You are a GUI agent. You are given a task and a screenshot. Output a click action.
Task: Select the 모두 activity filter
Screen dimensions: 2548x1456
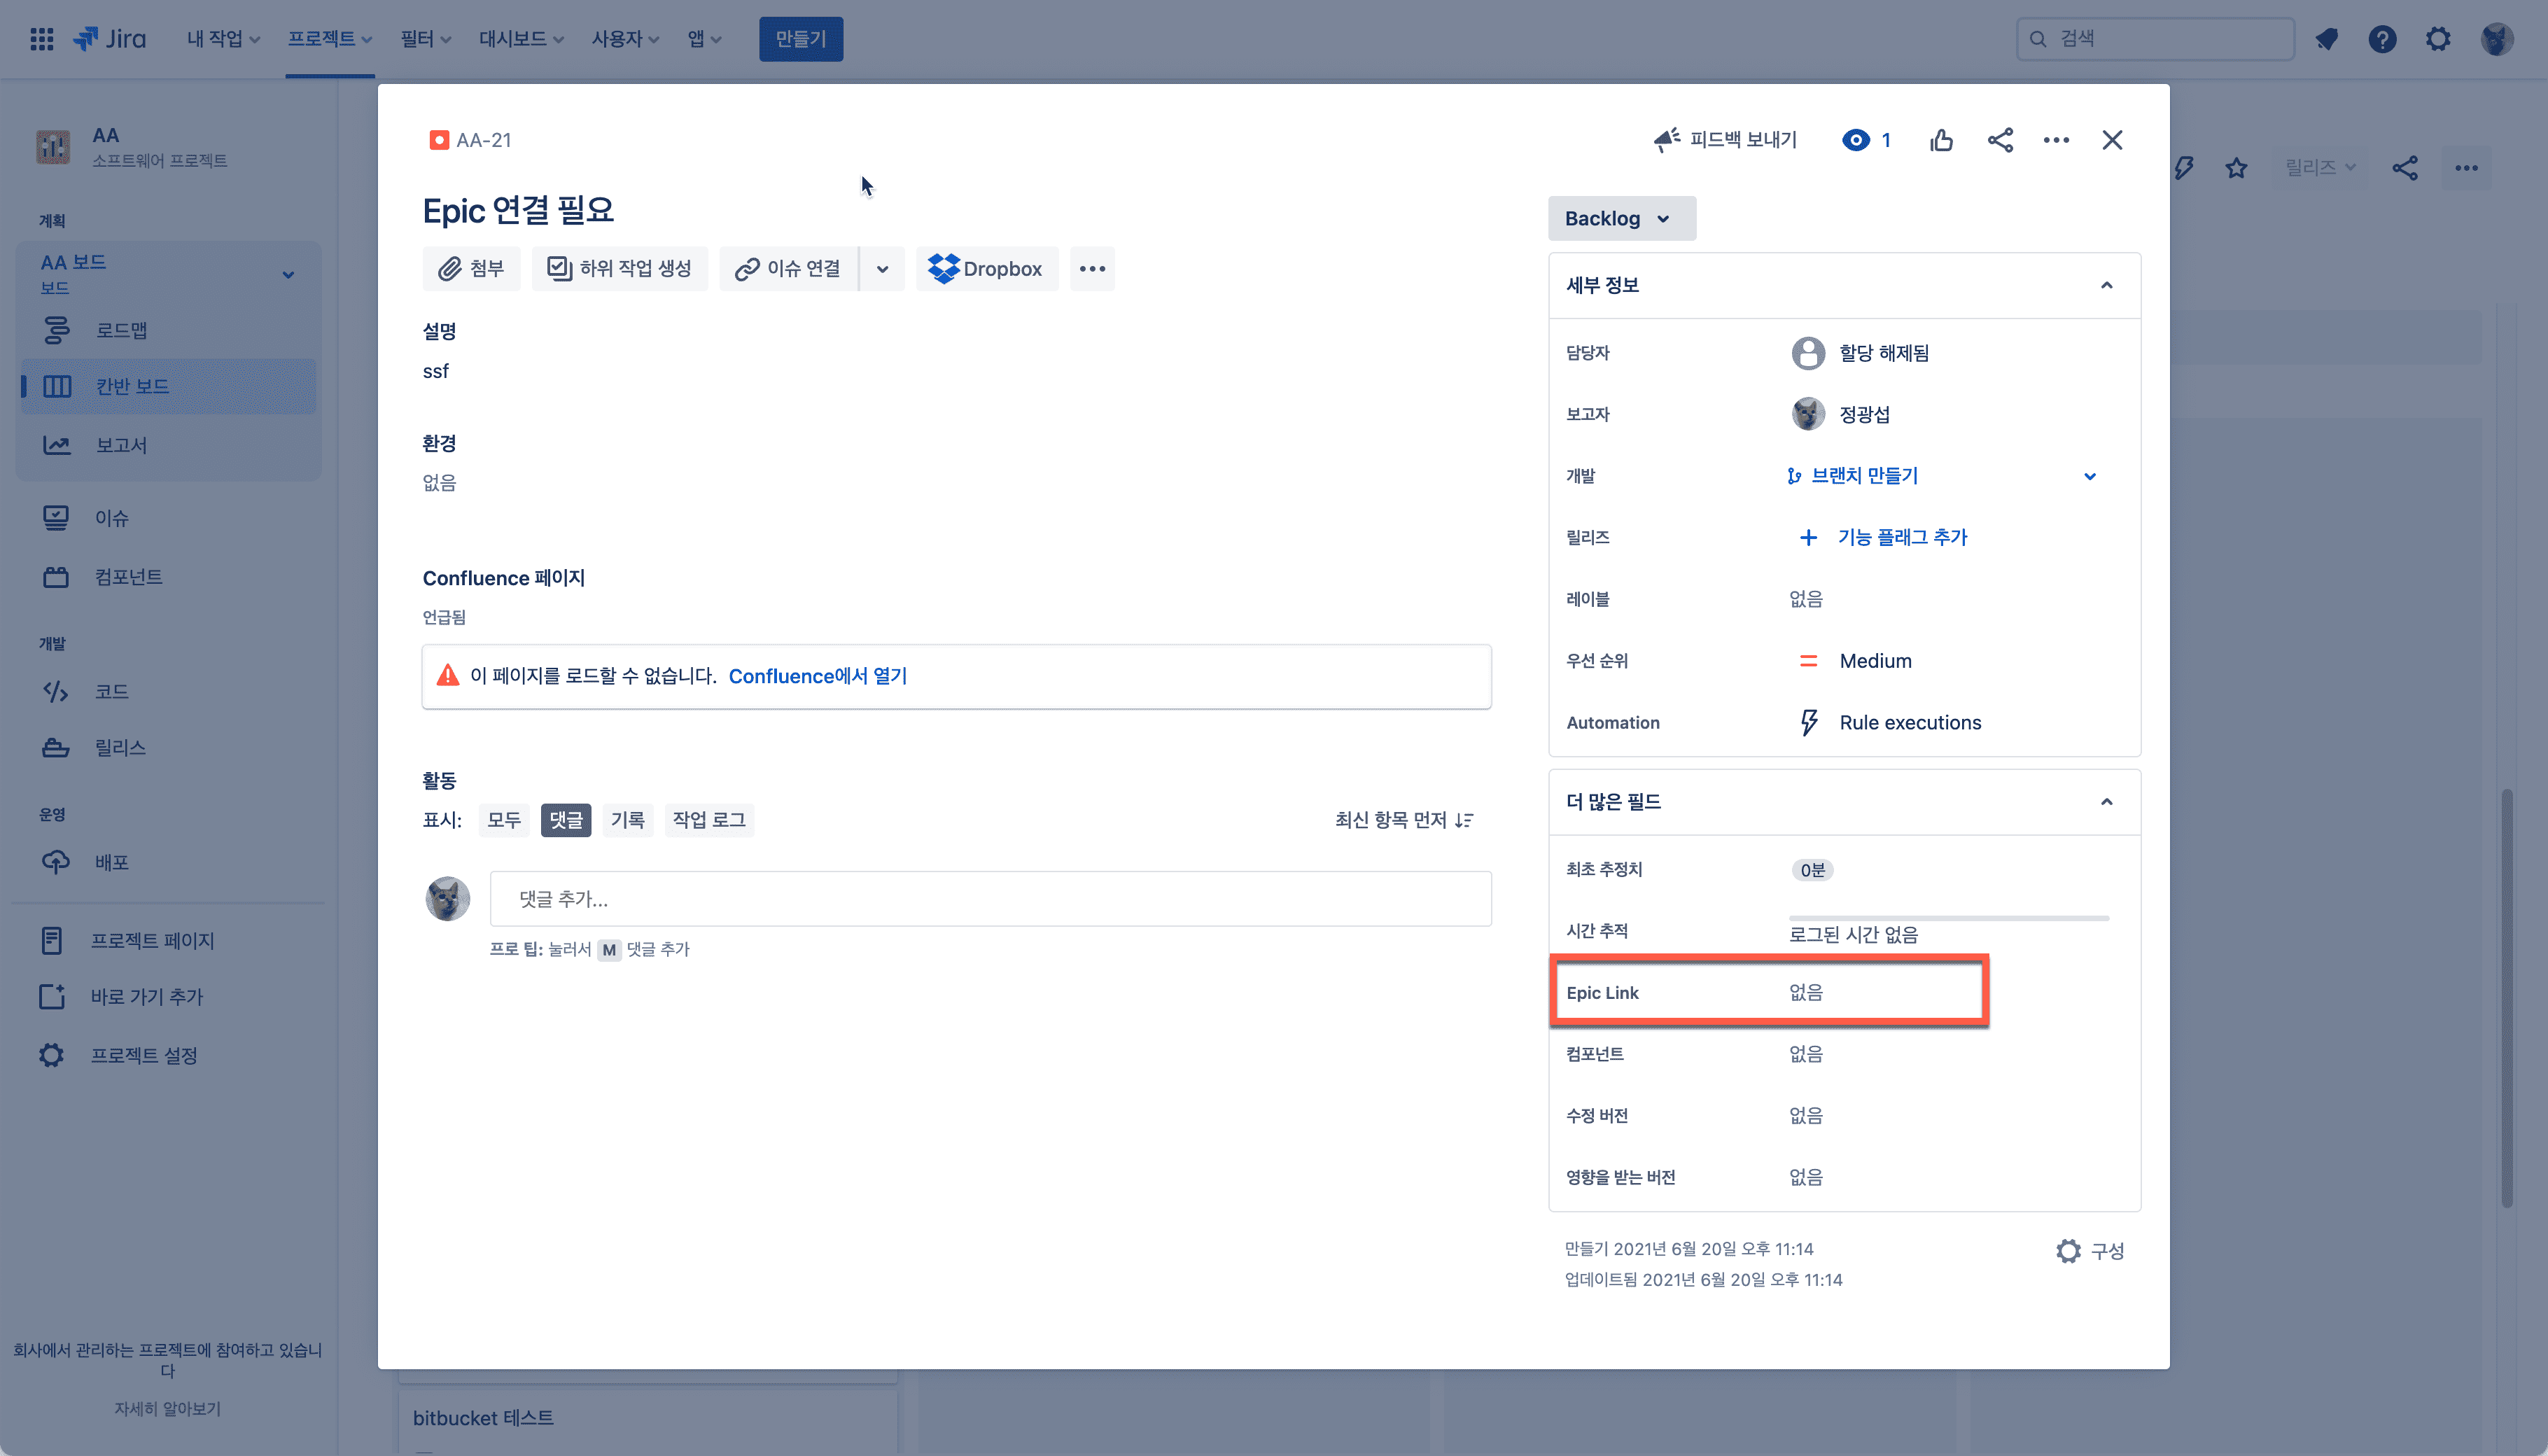tap(504, 820)
